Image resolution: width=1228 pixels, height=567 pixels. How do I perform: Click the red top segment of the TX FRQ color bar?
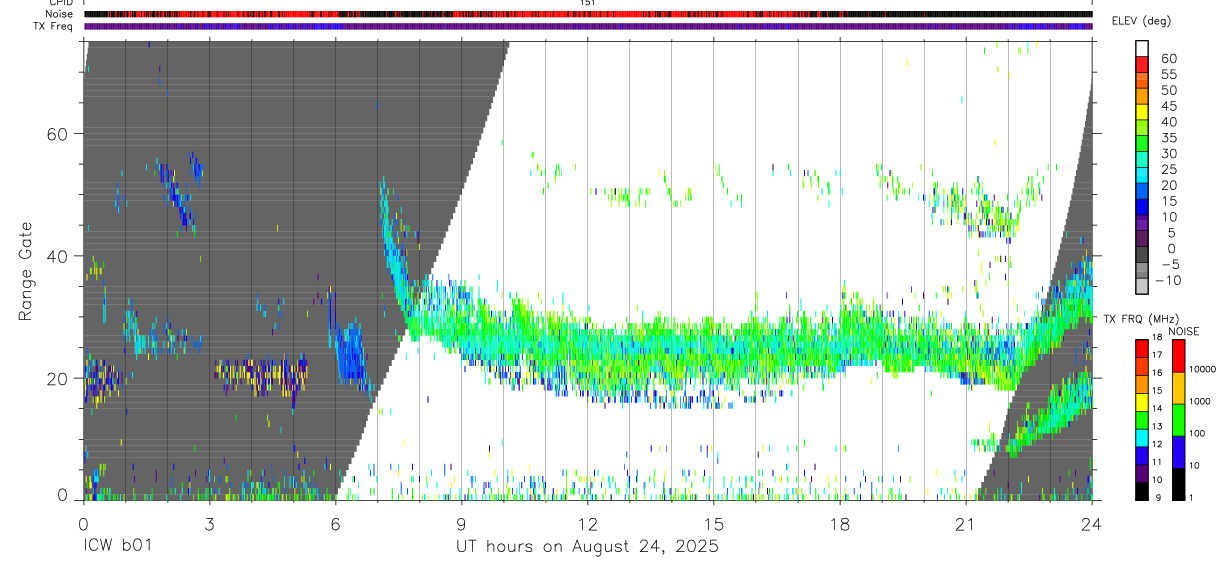(x=1142, y=347)
